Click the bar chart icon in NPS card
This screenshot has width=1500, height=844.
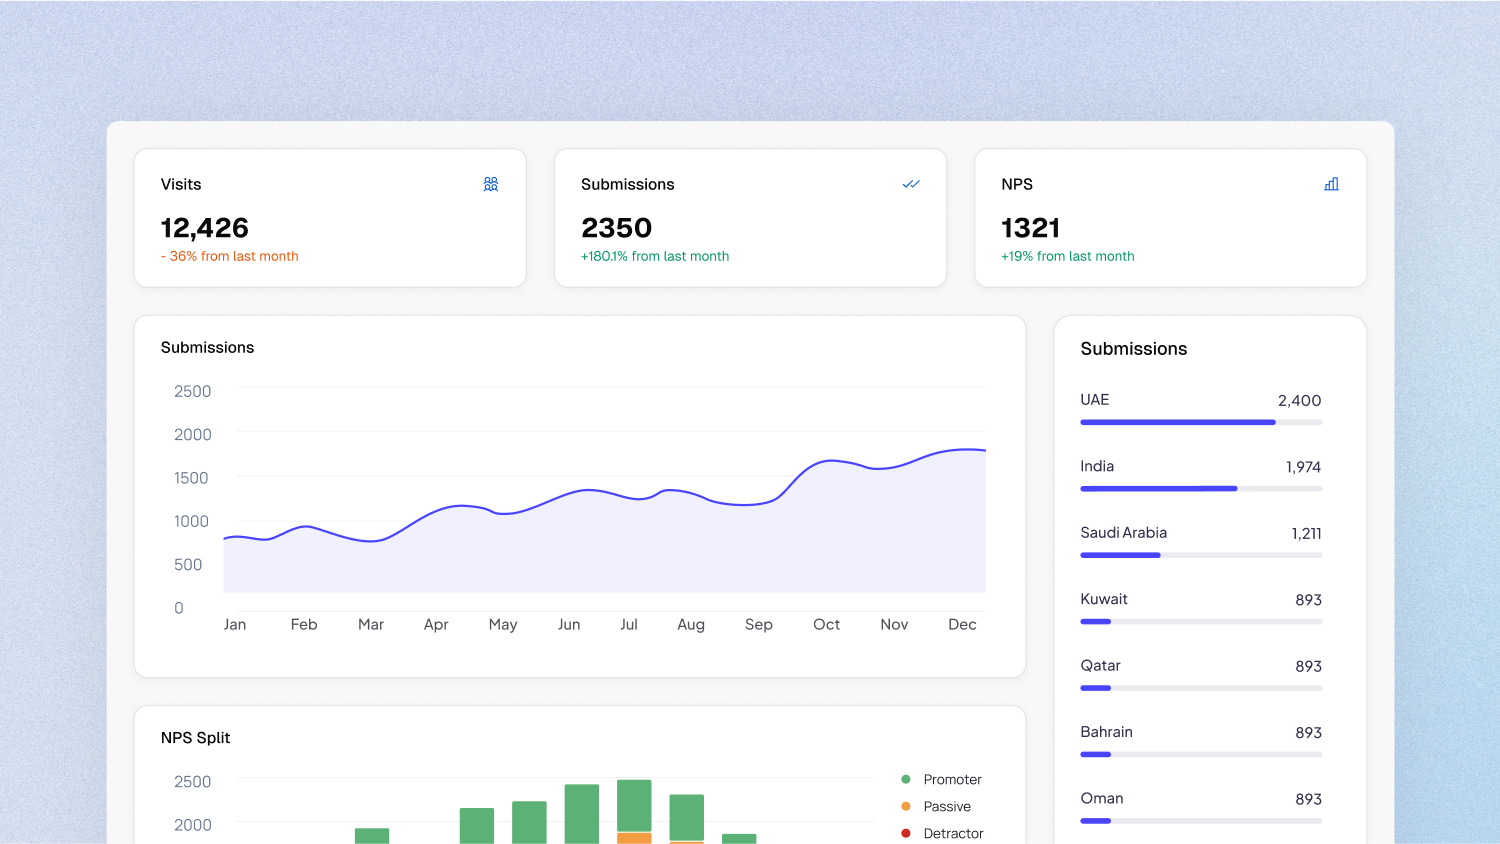pos(1331,184)
